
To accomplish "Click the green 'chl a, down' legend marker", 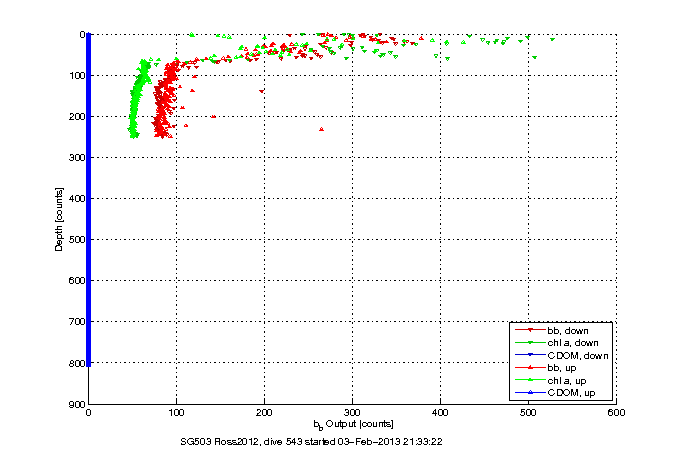I will (x=527, y=343).
